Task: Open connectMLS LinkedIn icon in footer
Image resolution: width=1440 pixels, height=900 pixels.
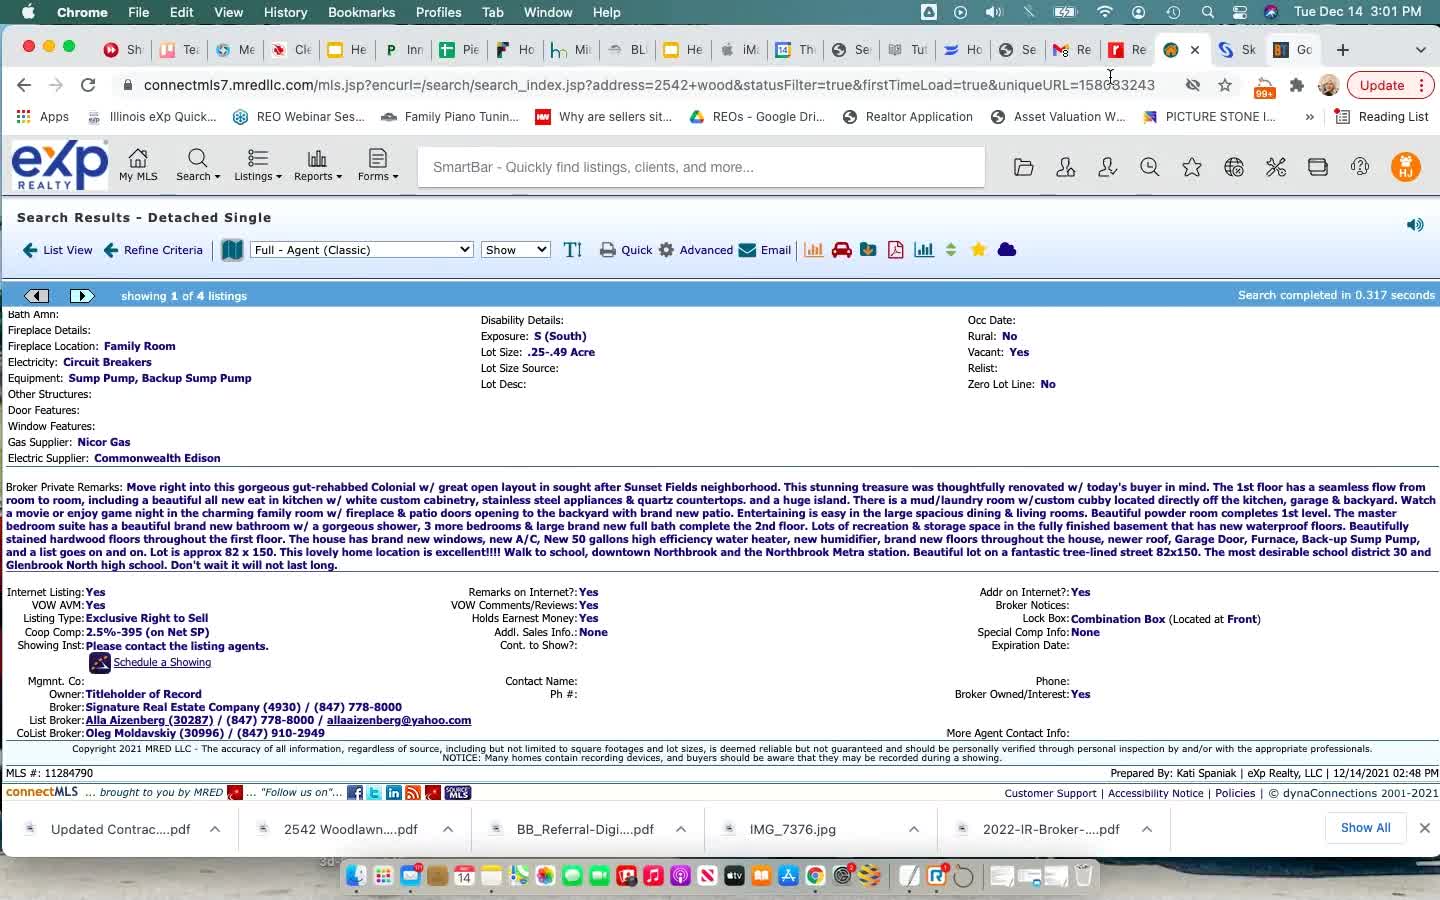Action: [x=394, y=793]
